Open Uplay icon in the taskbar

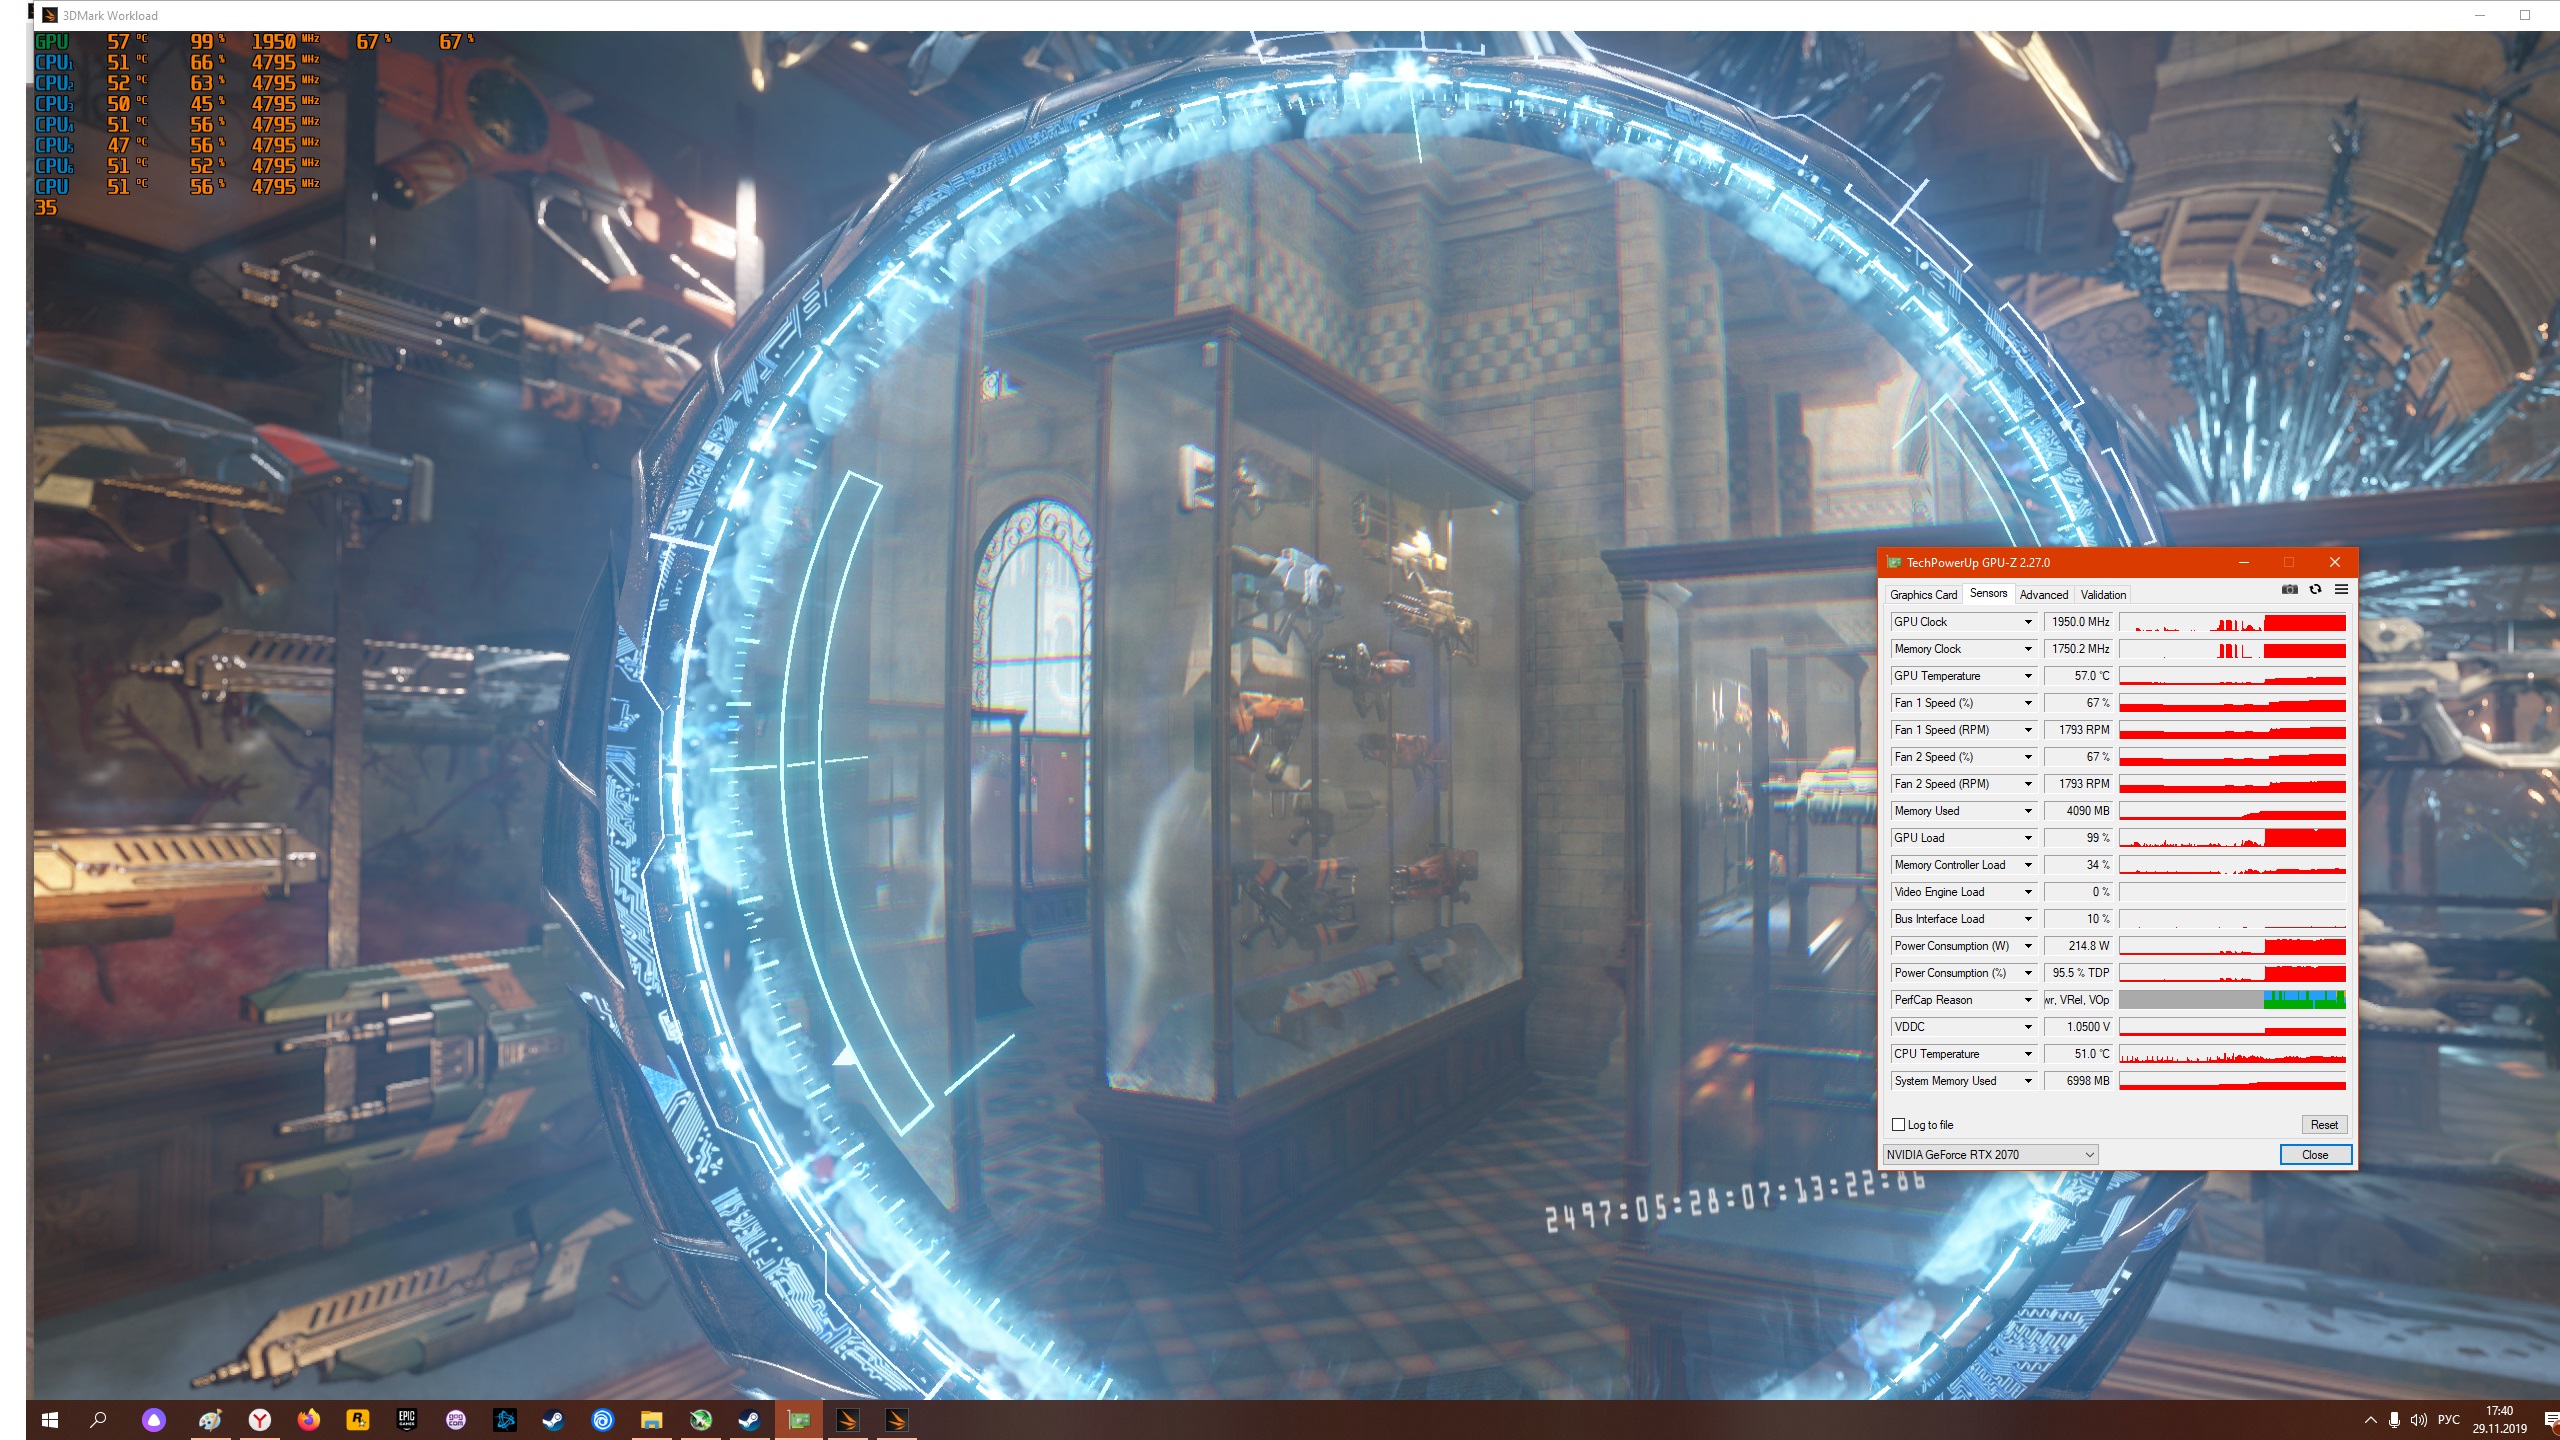point(603,1419)
